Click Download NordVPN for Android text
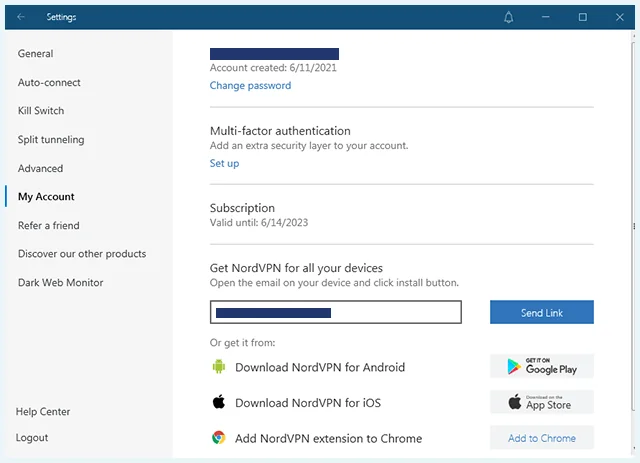 (320, 367)
